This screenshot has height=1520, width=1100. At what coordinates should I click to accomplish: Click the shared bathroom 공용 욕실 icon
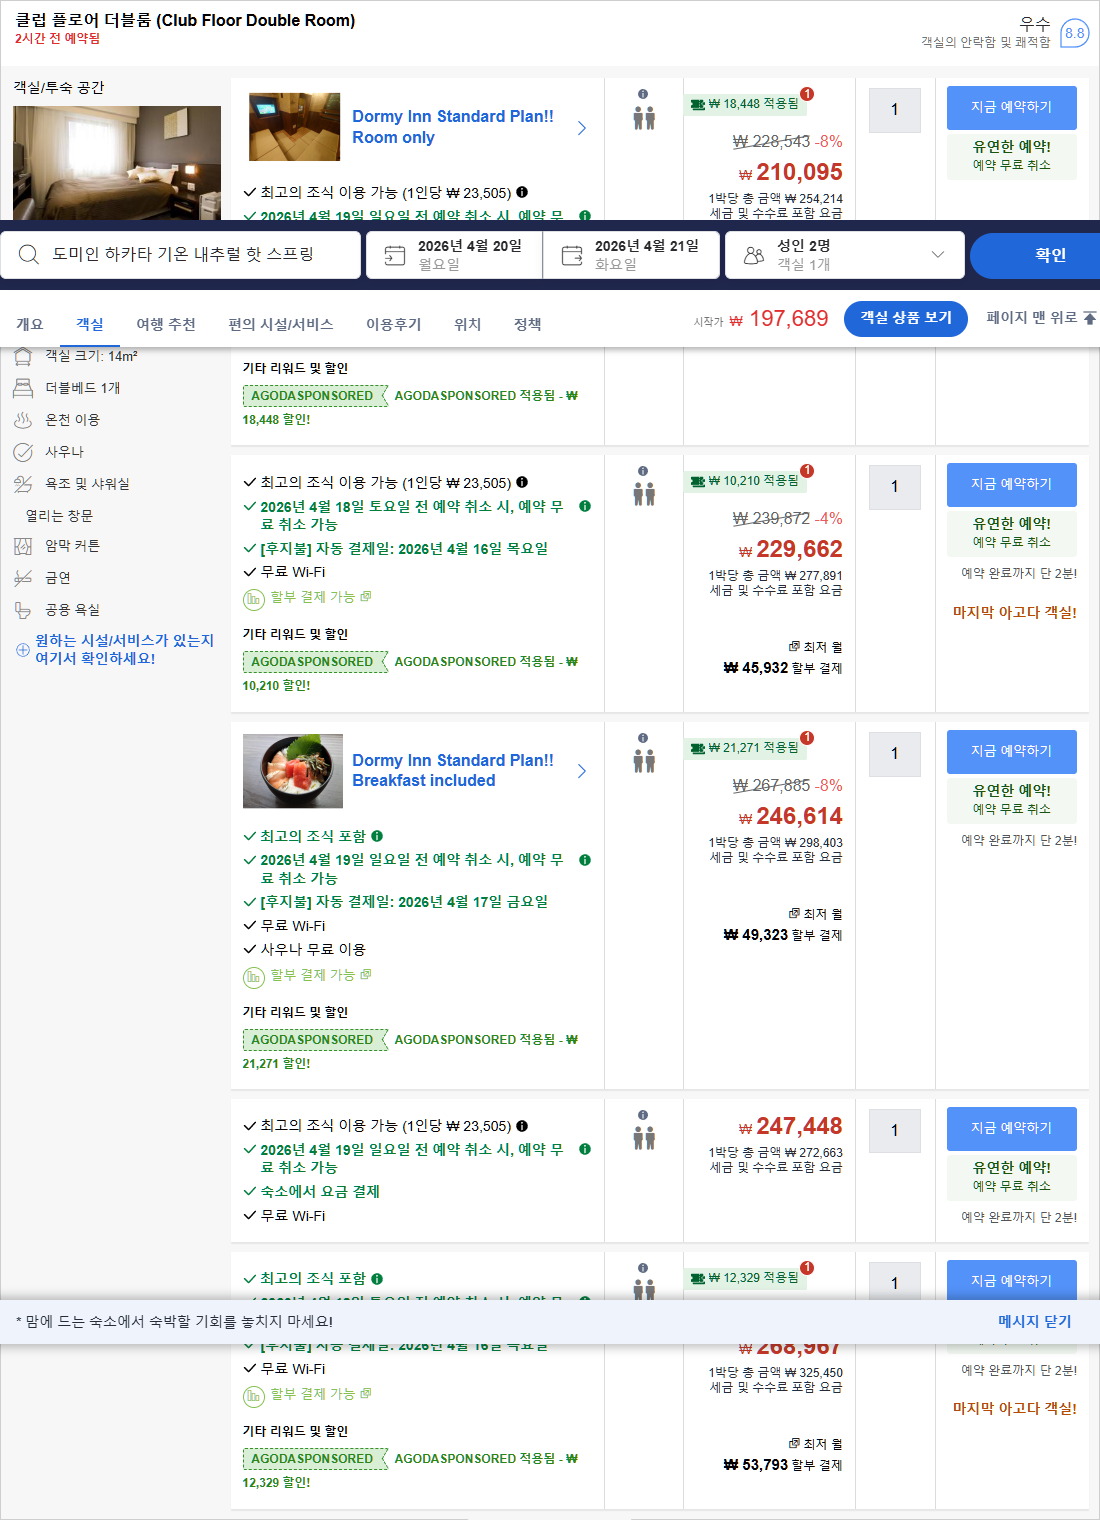23,610
